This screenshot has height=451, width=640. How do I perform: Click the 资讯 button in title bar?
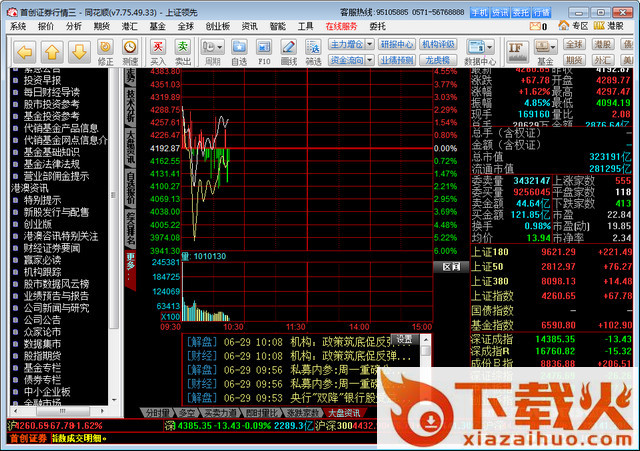point(500,13)
